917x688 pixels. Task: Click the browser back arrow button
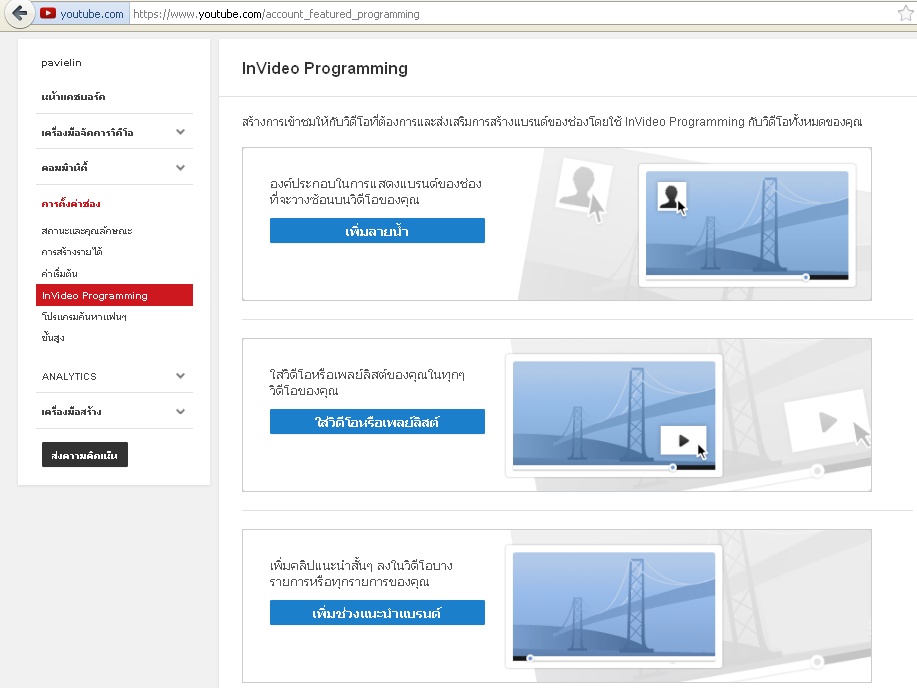[x=19, y=13]
